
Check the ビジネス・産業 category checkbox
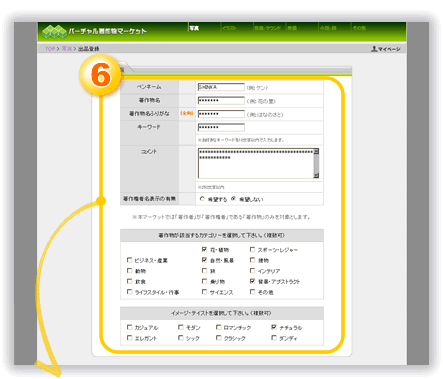(x=129, y=260)
